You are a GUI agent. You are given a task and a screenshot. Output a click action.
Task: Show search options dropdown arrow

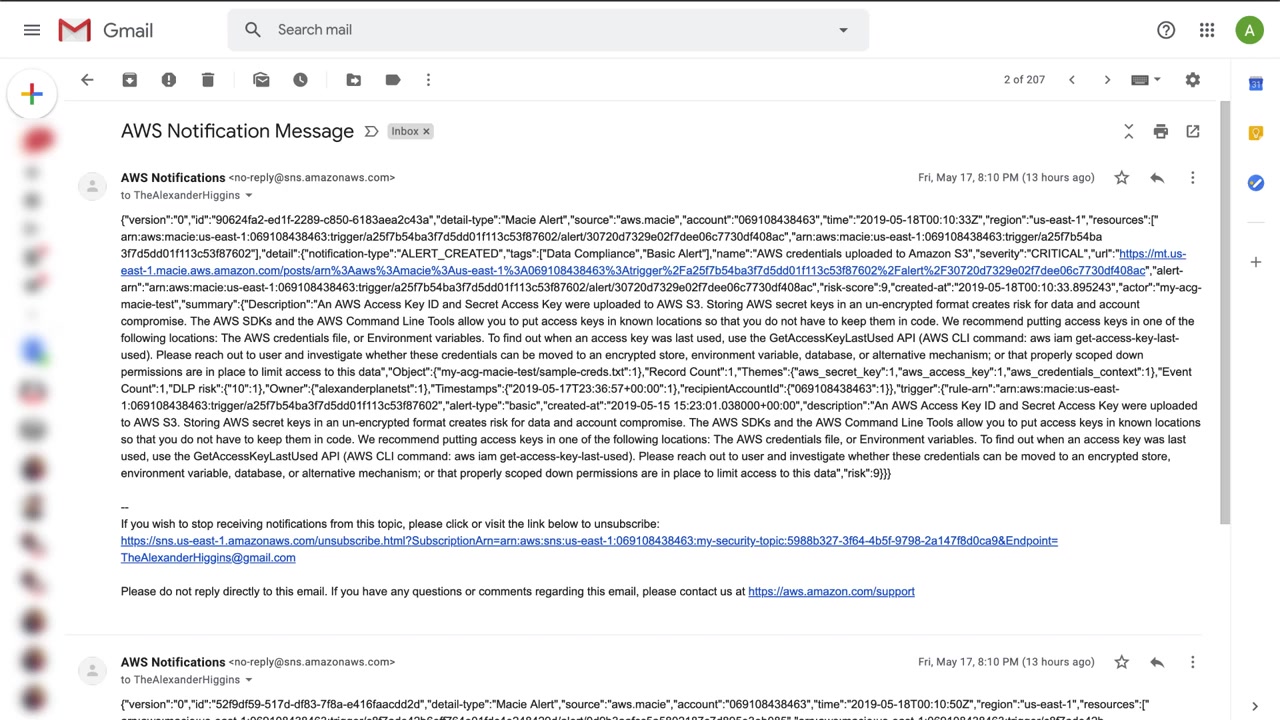point(843,30)
